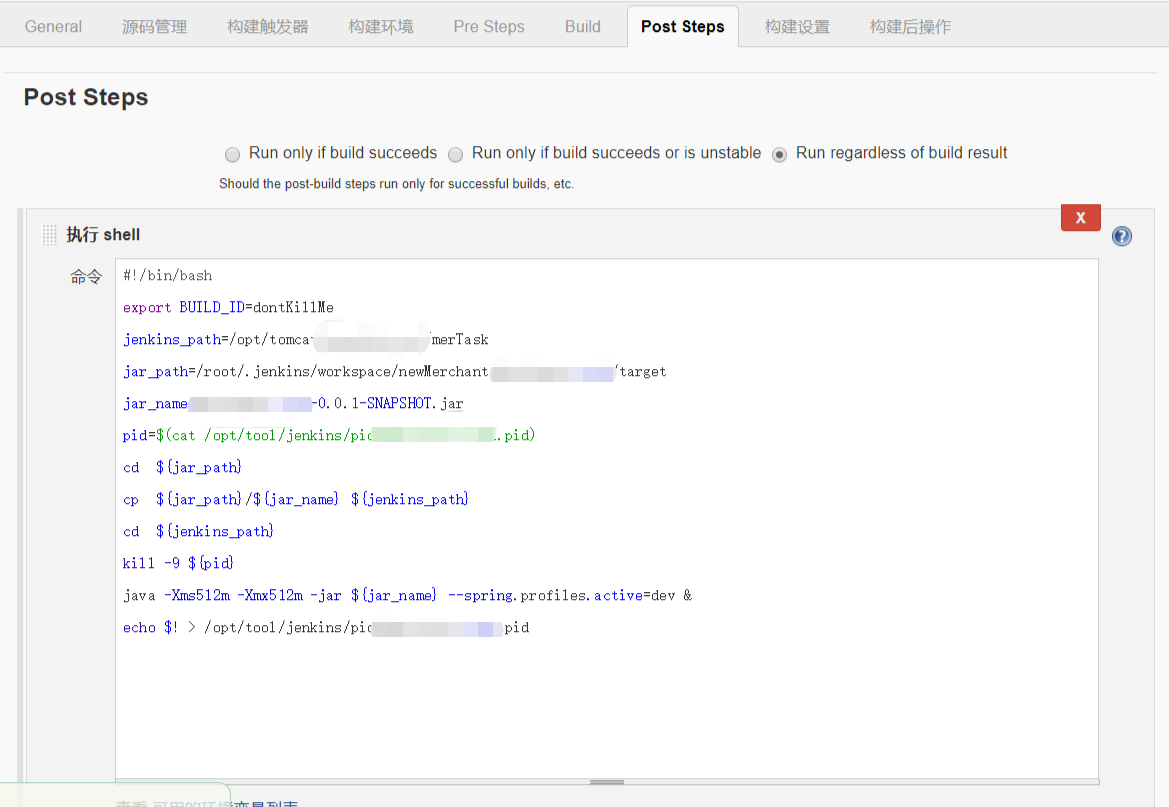Screen dimensions: 1169x807
Task: Click the 'jar_path=/root/.jenkins' line
Action: [x=394, y=371]
